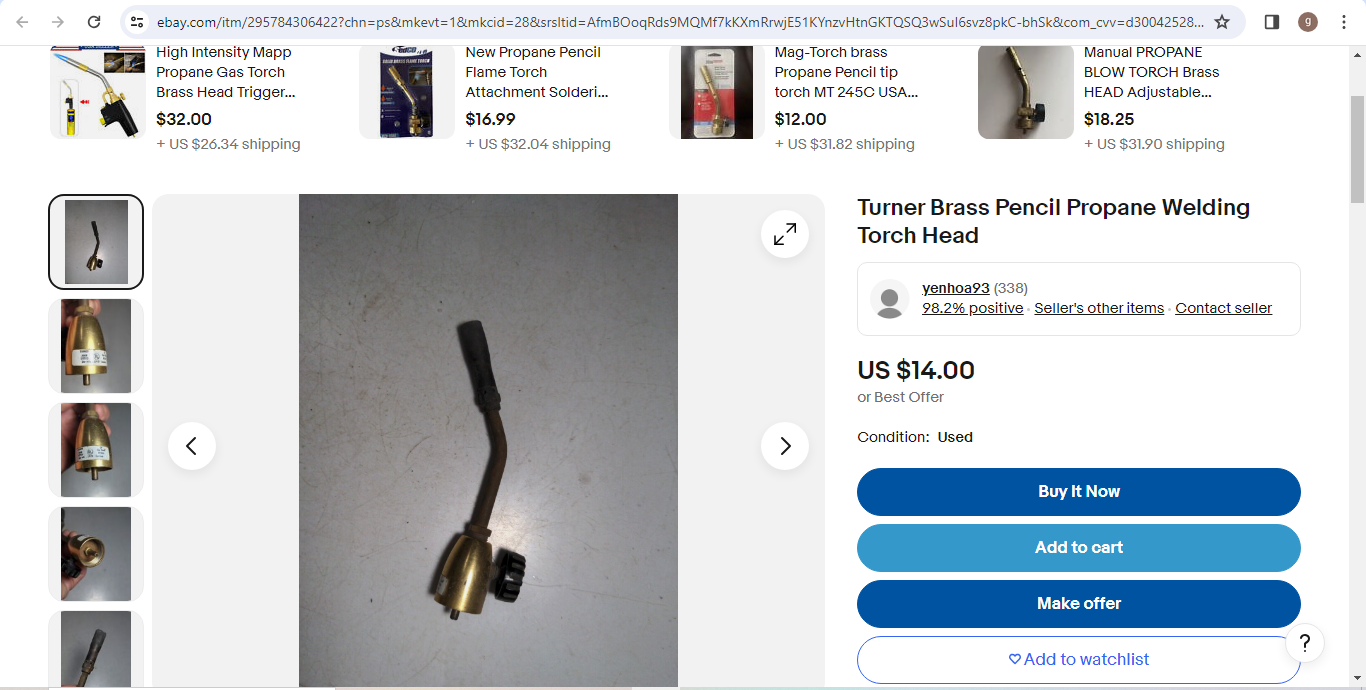Add the item to watchlist
This screenshot has height=690, width=1366.
[1079, 660]
